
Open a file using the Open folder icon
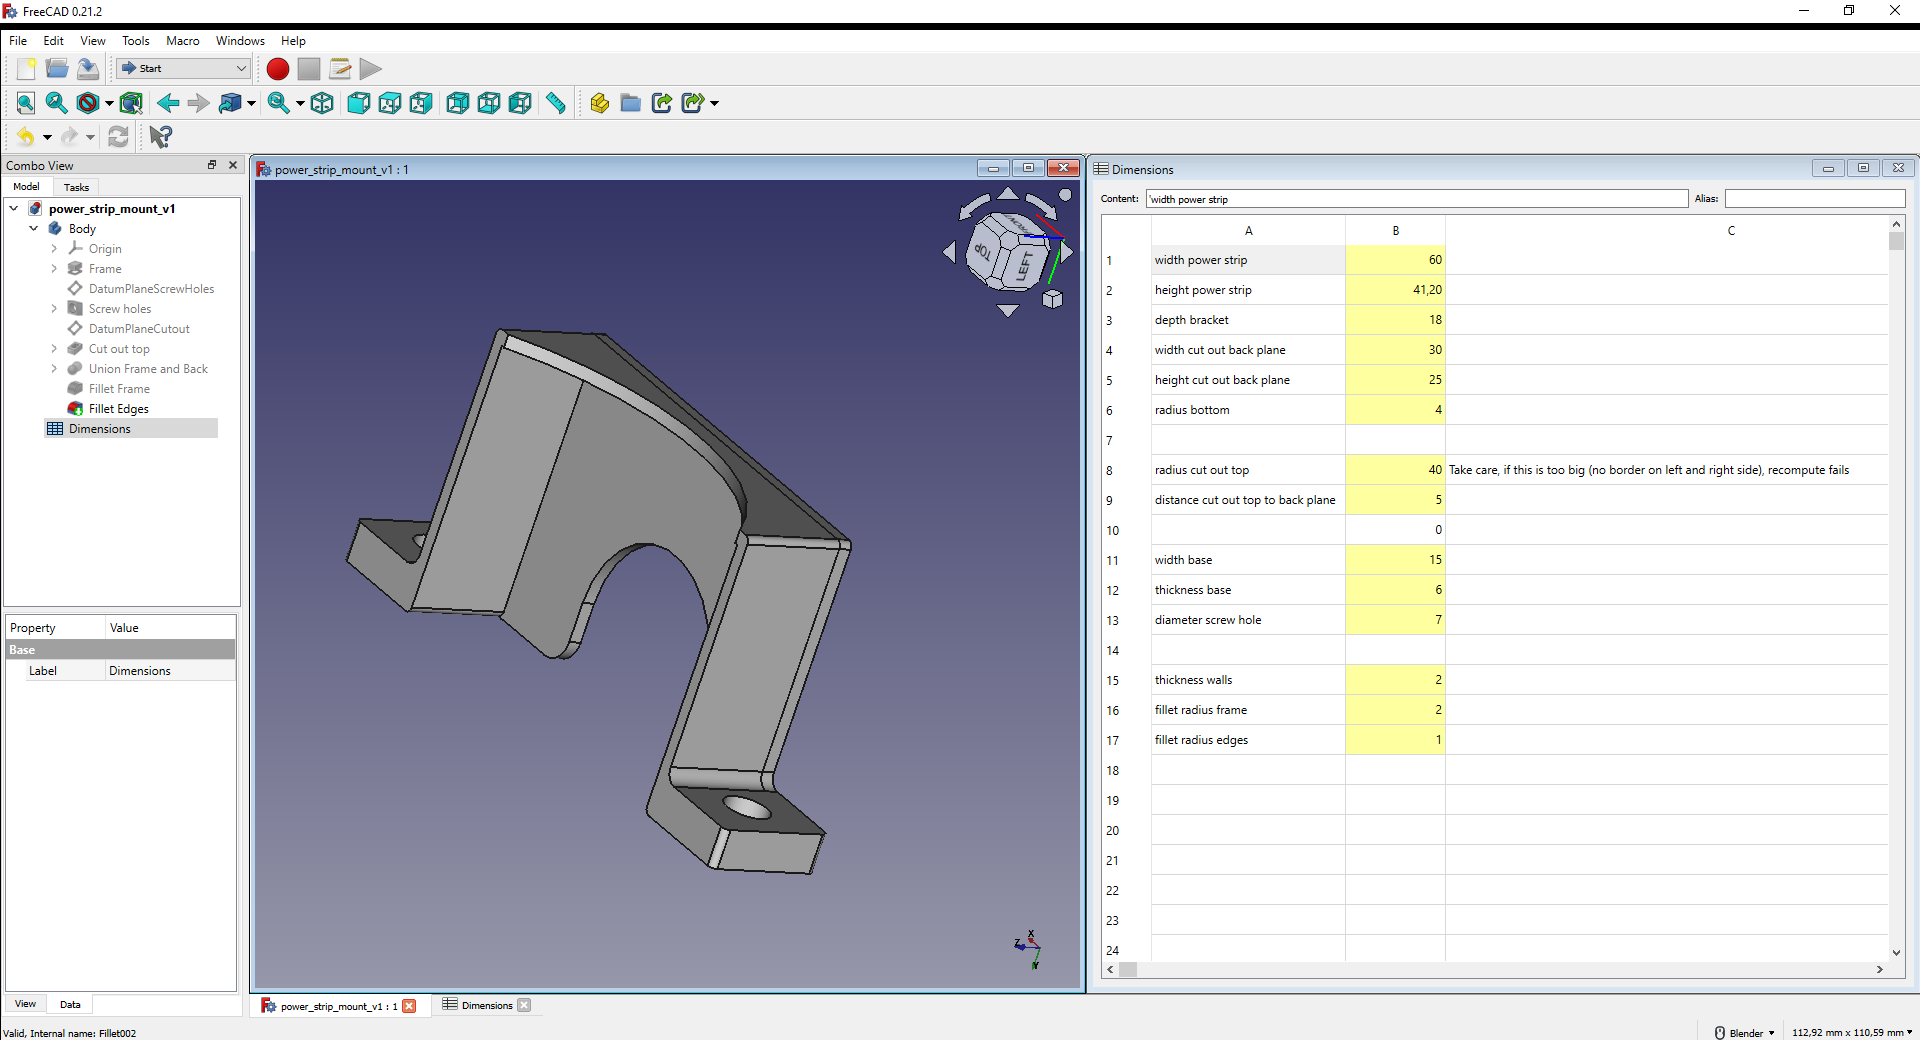point(57,68)
